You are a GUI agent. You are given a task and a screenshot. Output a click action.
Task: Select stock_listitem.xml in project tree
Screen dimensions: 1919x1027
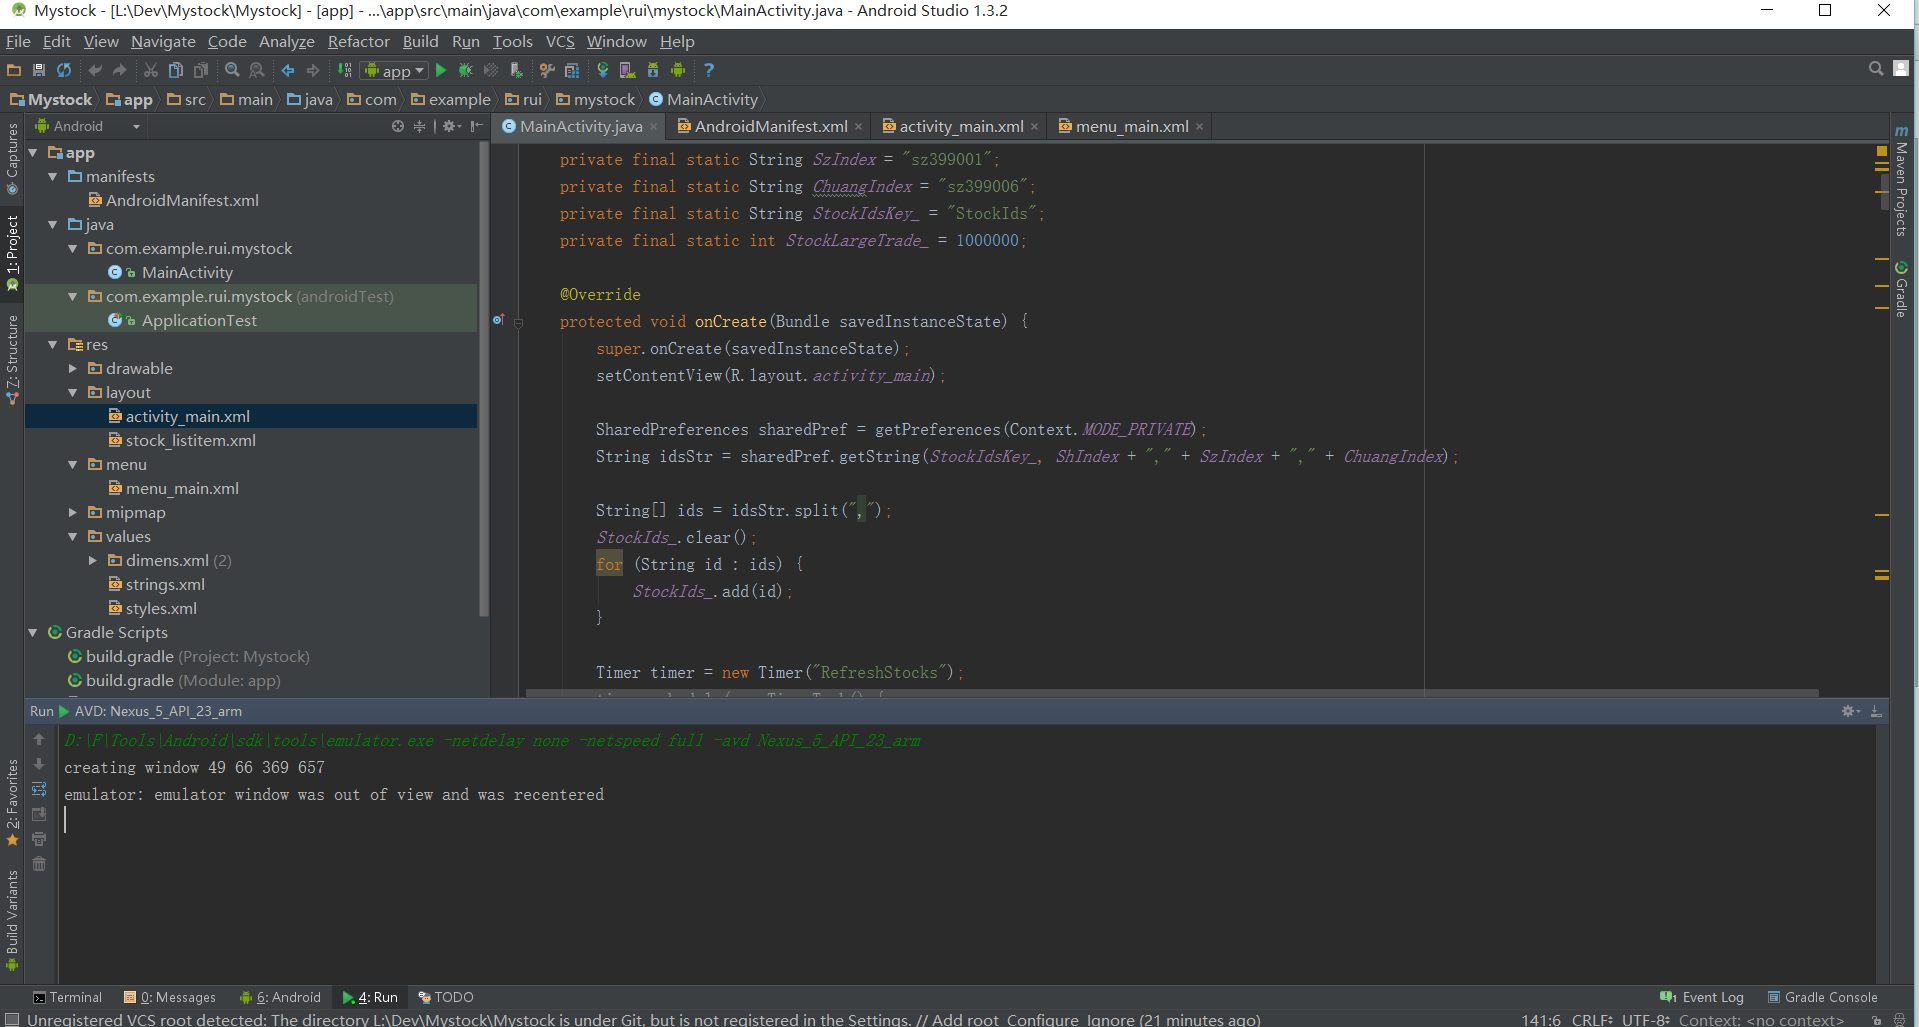pos(190,441)
